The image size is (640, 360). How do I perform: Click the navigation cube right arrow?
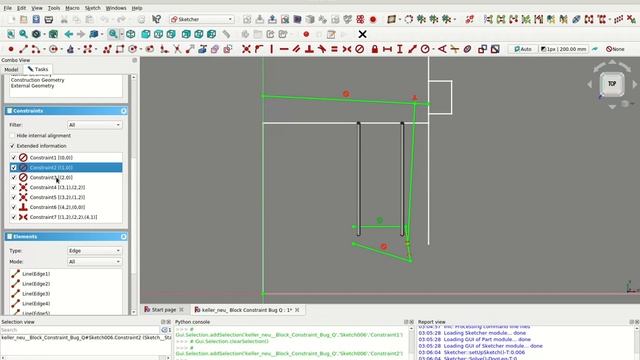point(635,84)
